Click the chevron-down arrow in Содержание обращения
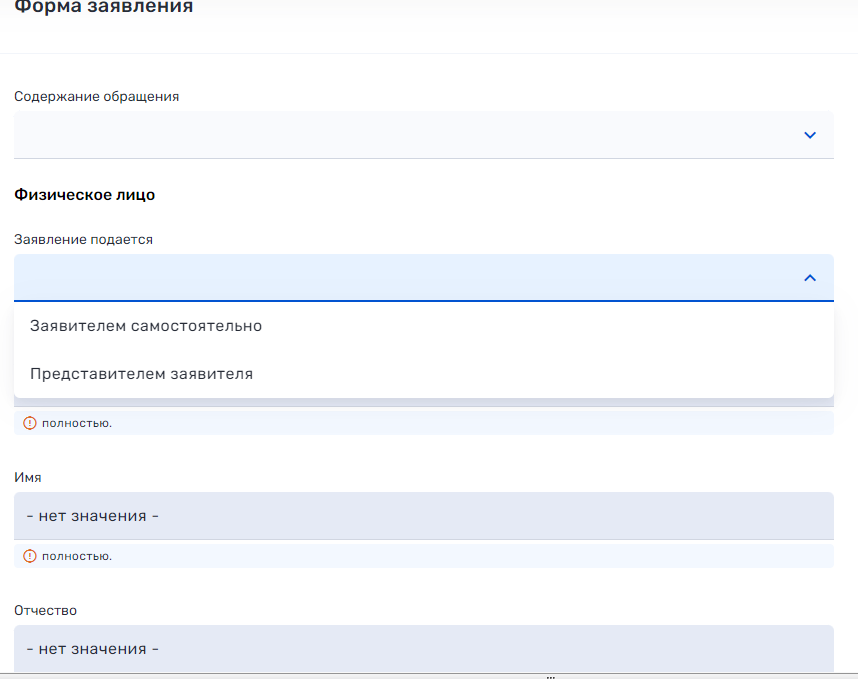 click(810, 135)
